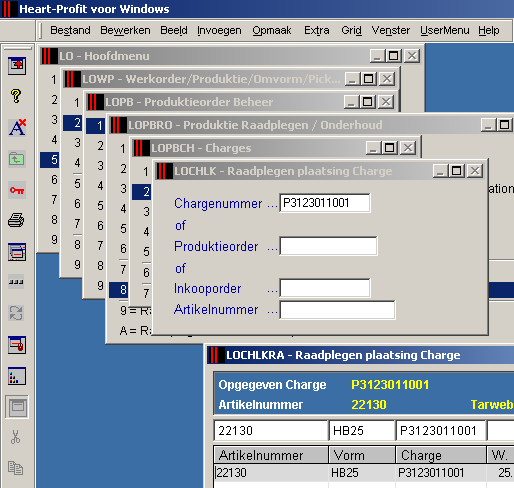
Task: Click the letter A with red X icon
Action: point(17,127)
